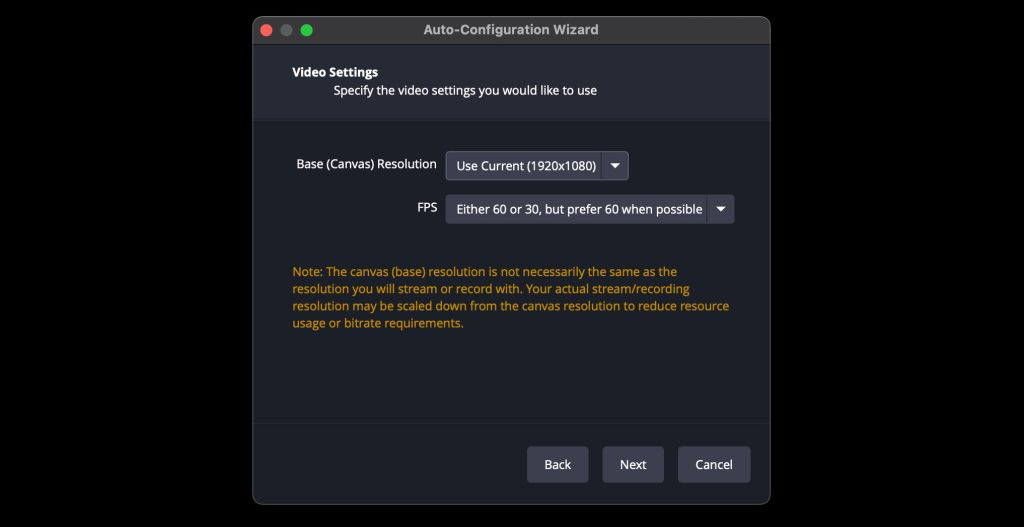This screenshot has height=527, width=1024.
Task: Click the FPS field label
Action: point(427,207)
